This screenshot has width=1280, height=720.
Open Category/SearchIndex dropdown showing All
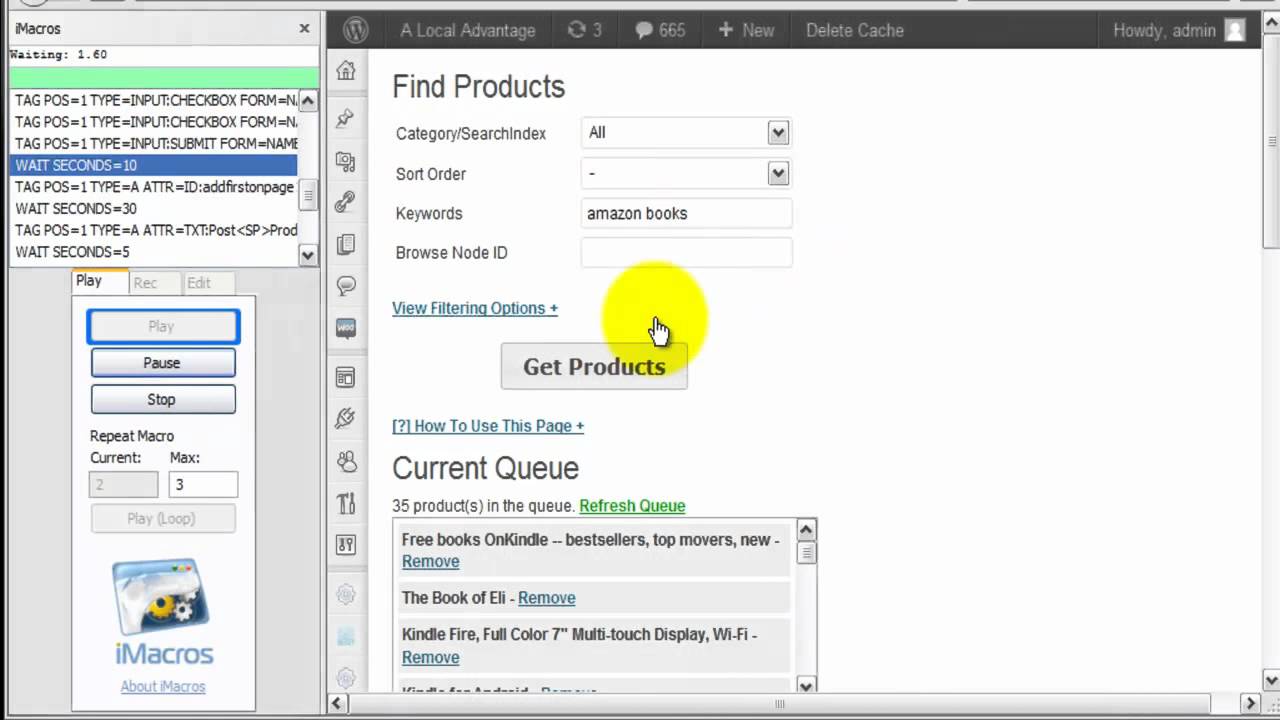pyautogui.click(x=686, y=132)
